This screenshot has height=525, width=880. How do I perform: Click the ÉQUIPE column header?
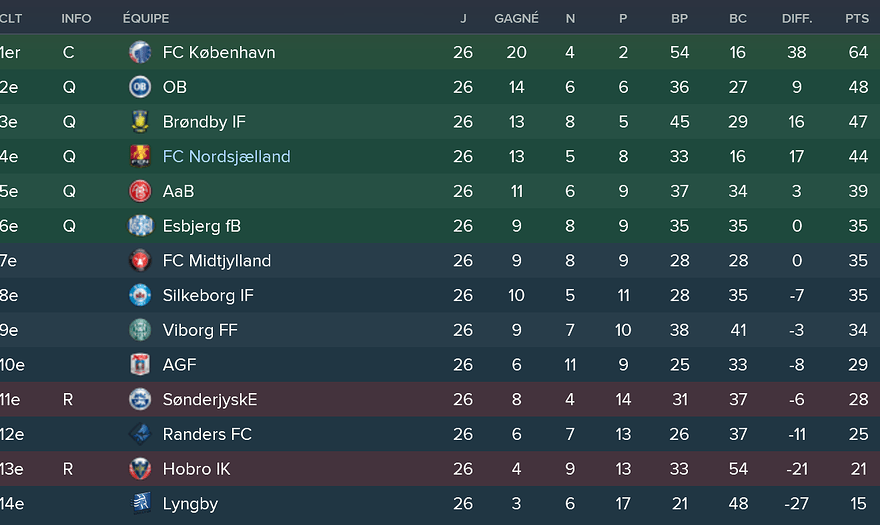click(x=146, y=18)
